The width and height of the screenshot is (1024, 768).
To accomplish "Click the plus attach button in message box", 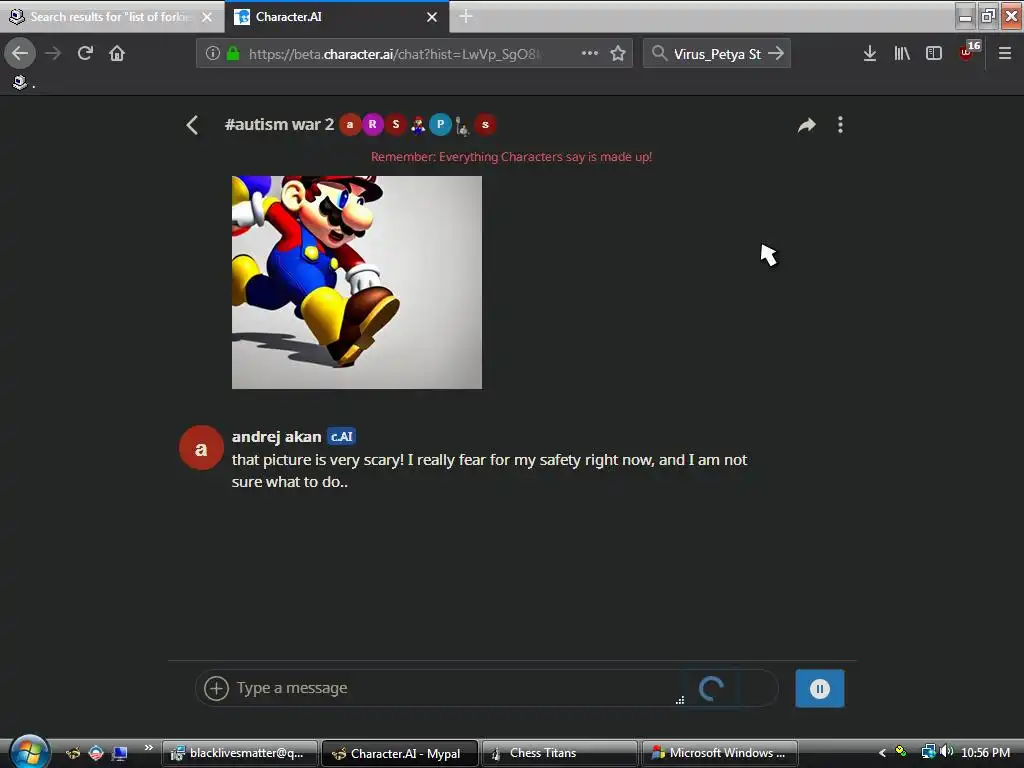I will pyautogui.click(x=216, y=688).
